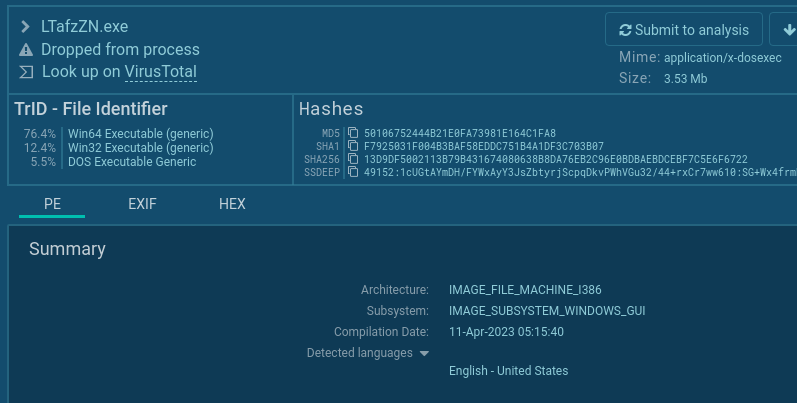The image size is (797, 403).
Task: Copy the SHA1 hash value
Action: pos(353,146)
